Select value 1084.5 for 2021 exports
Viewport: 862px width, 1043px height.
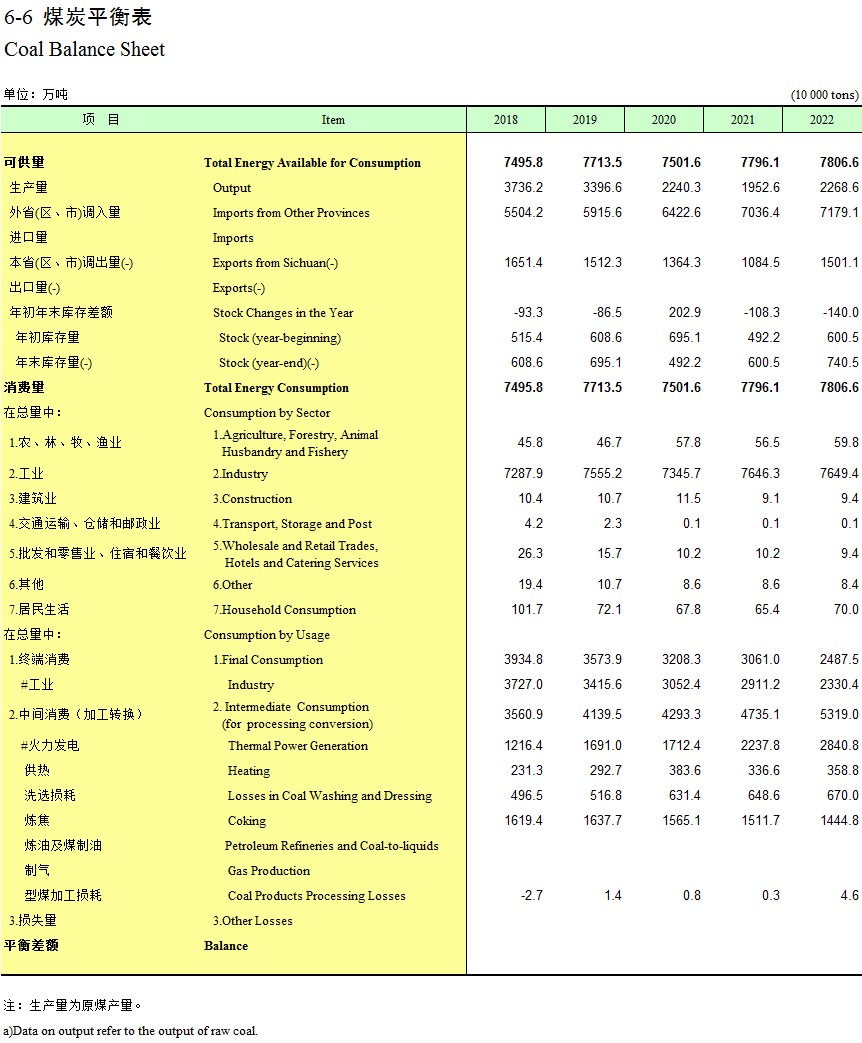click(760, 262)
